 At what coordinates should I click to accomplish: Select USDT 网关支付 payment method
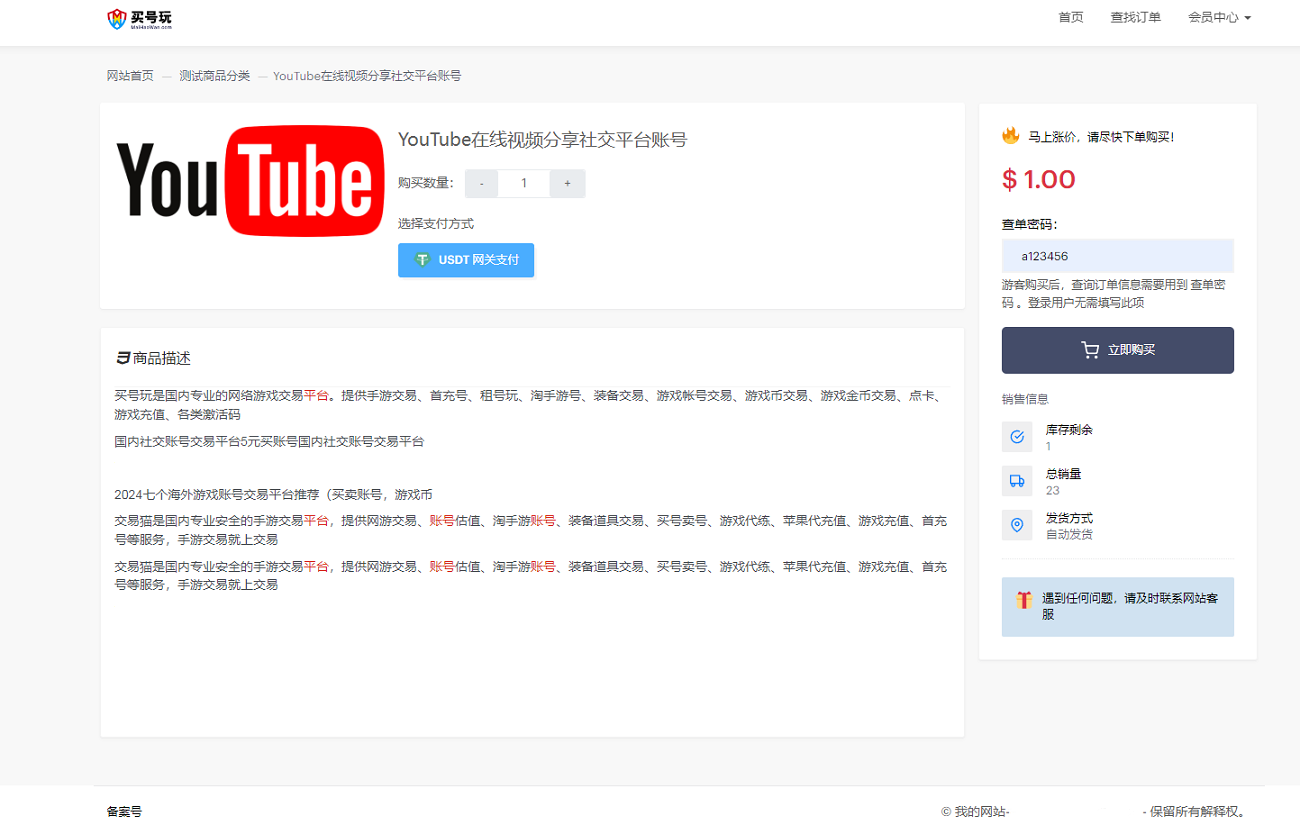click(466, 260)
